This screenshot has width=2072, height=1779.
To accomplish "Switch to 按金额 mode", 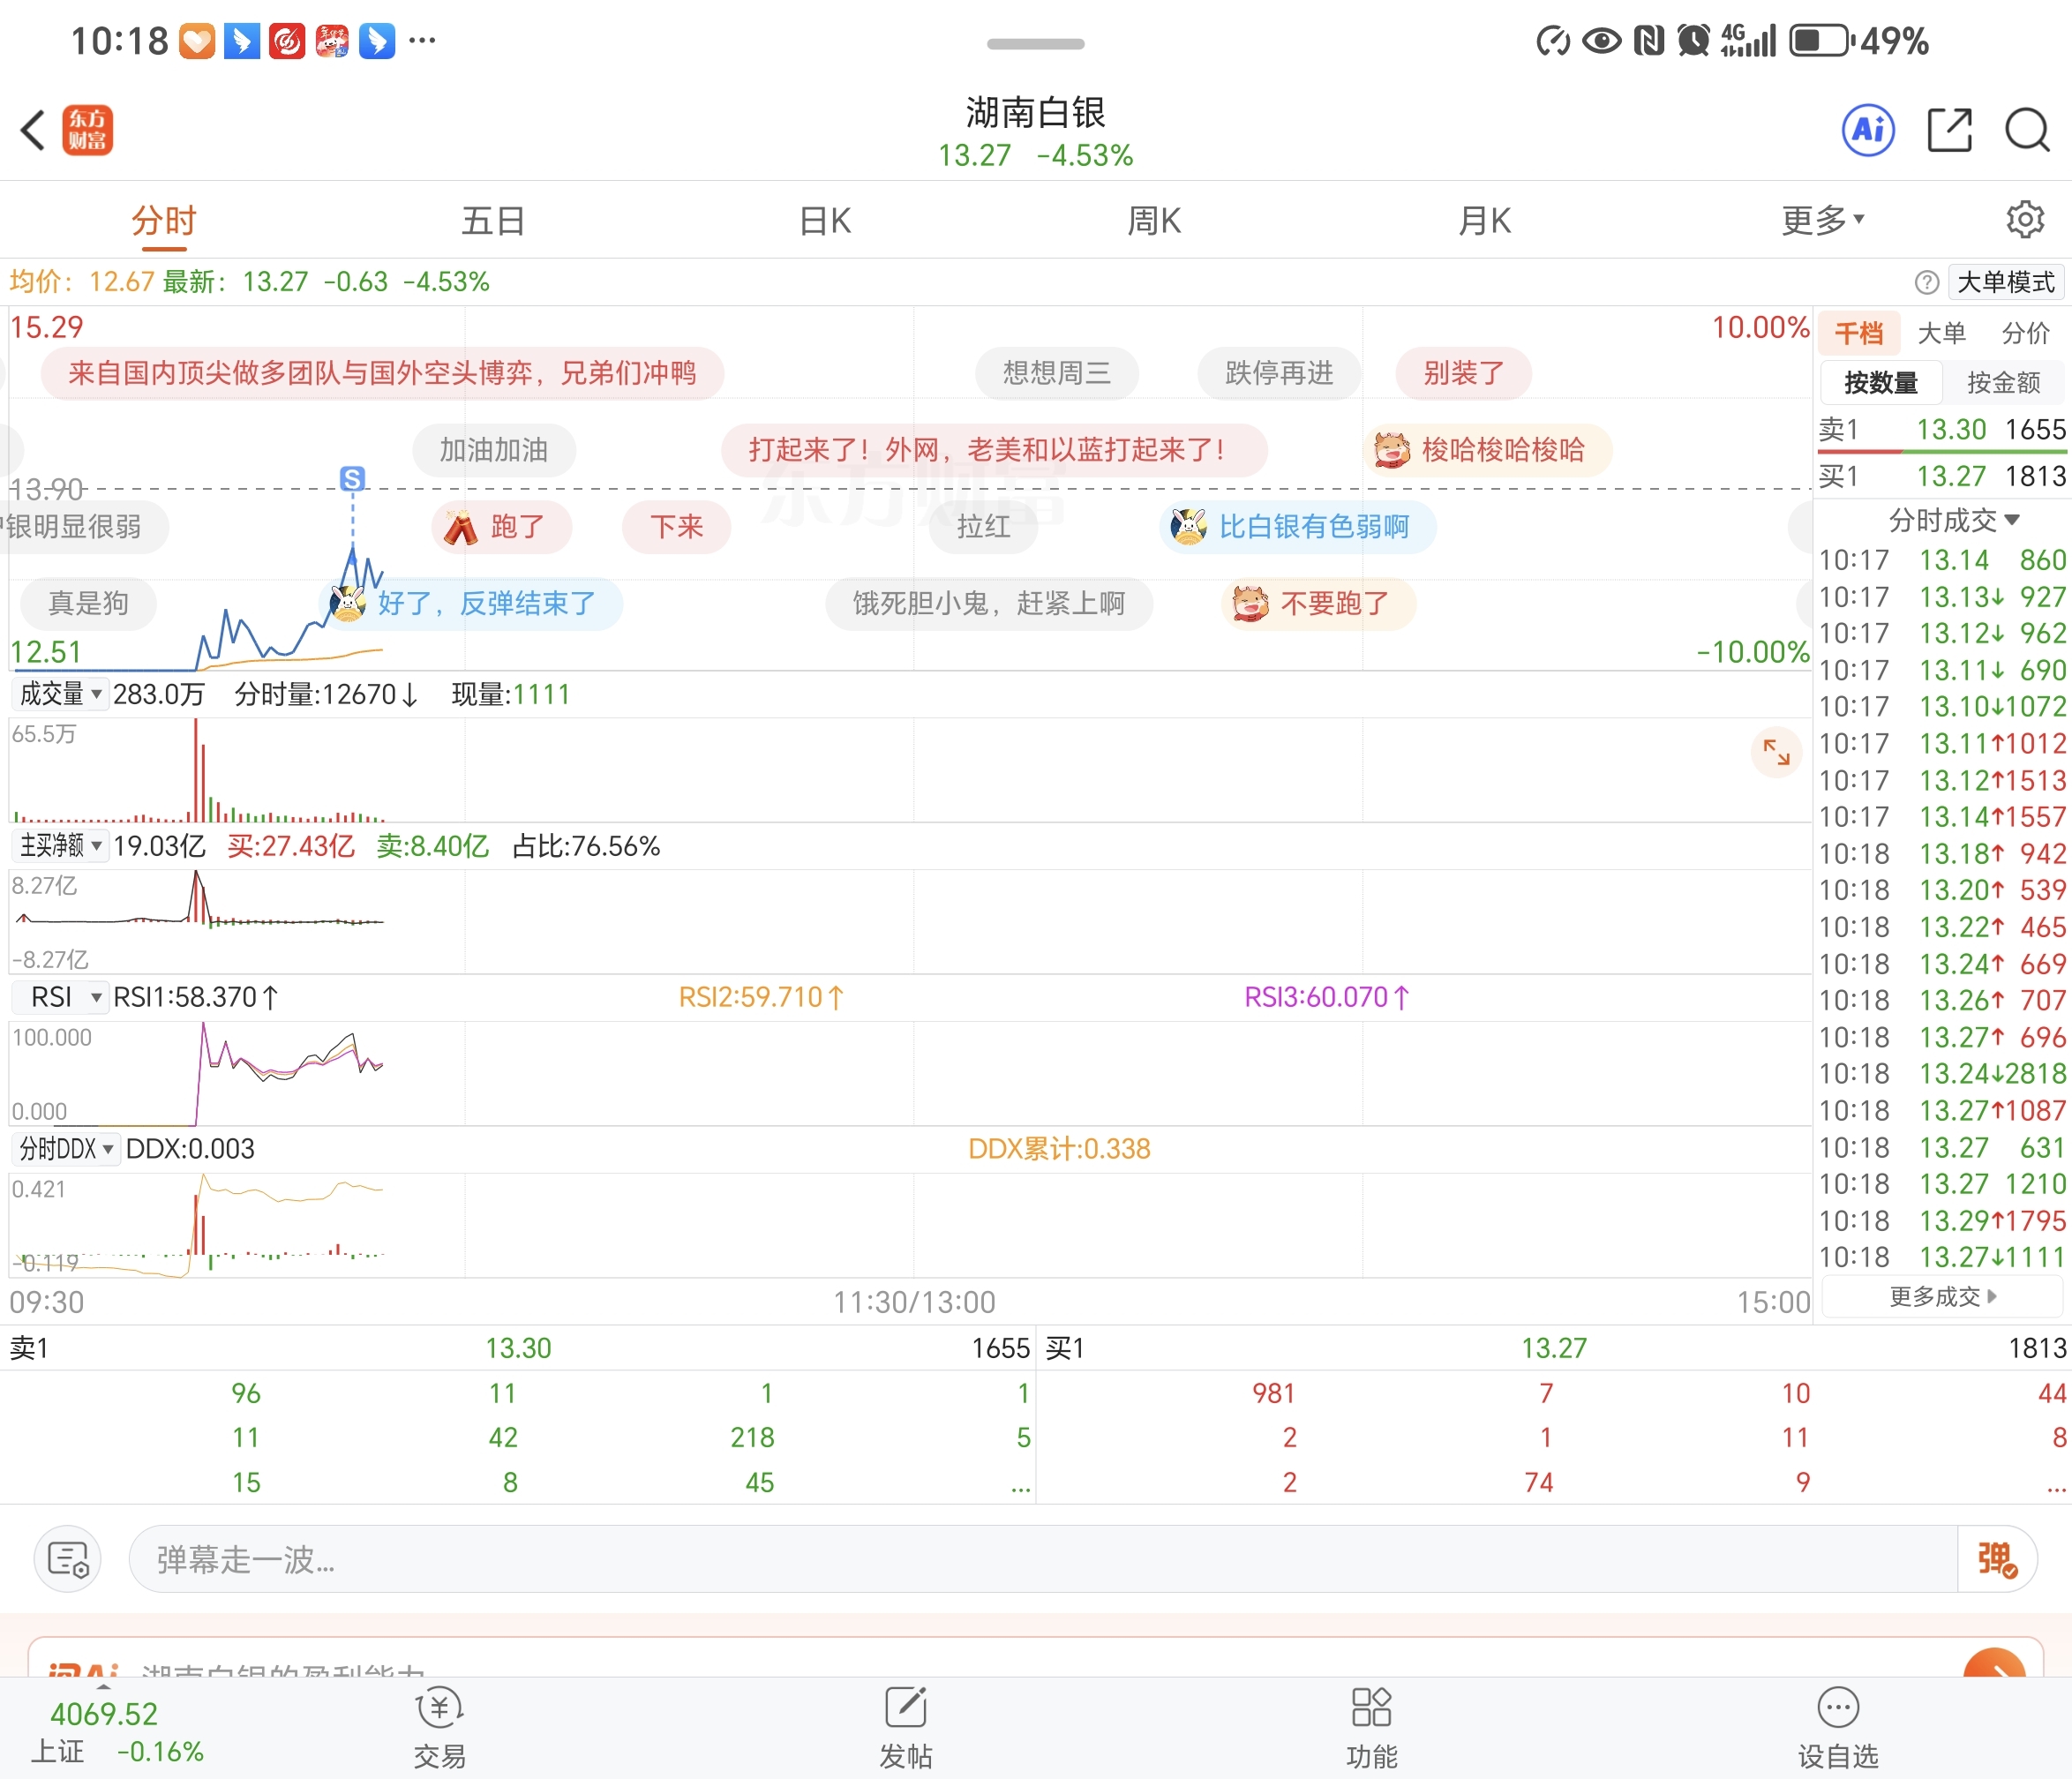I will click(2003, 382).
